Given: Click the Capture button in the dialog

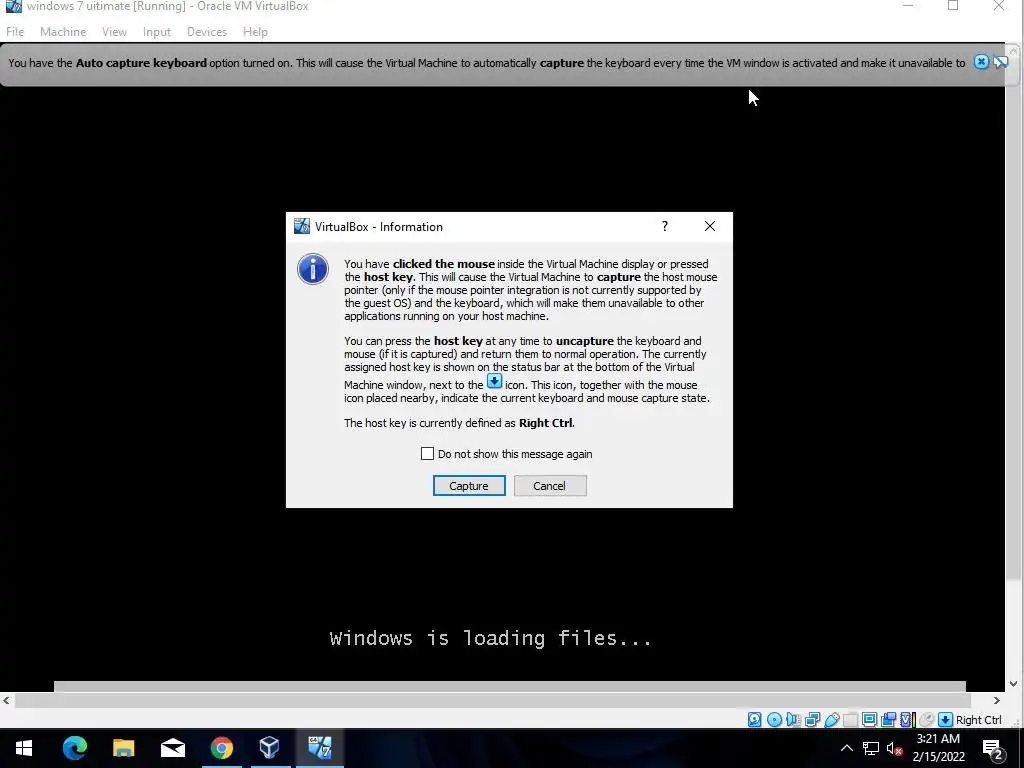Looking at the screenshot, I should coord(469,485).
